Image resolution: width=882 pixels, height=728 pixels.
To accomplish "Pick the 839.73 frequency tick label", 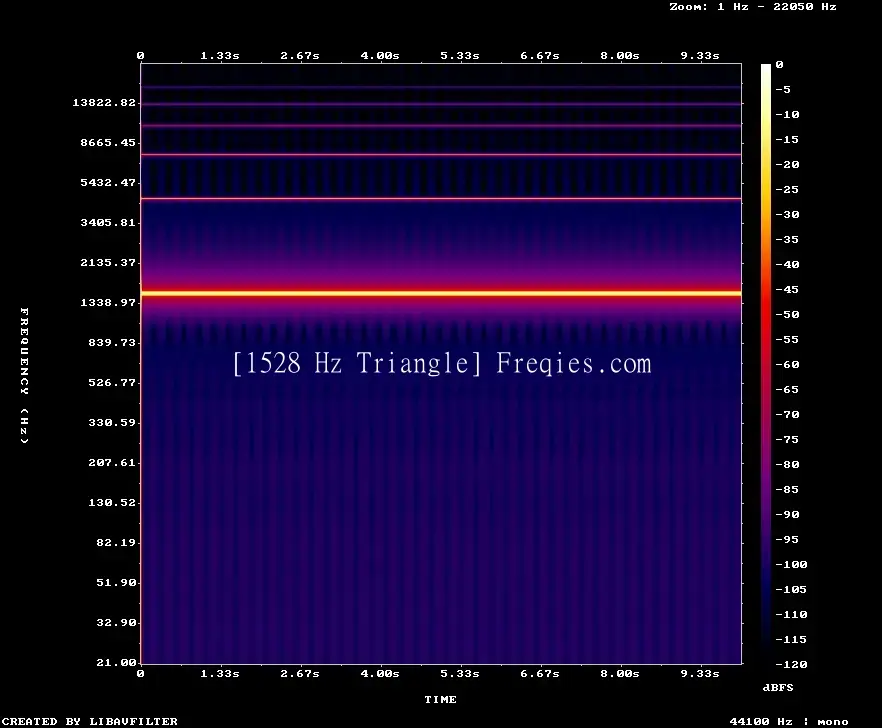I will [112, 343].
